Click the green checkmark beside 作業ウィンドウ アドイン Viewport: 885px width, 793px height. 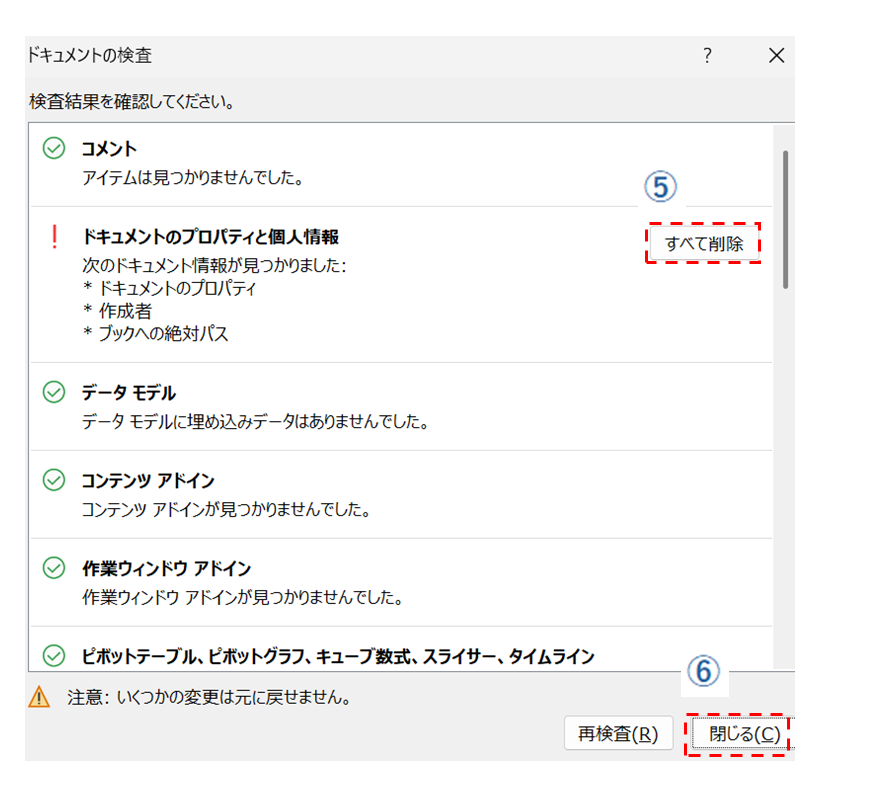click(54, 569)
